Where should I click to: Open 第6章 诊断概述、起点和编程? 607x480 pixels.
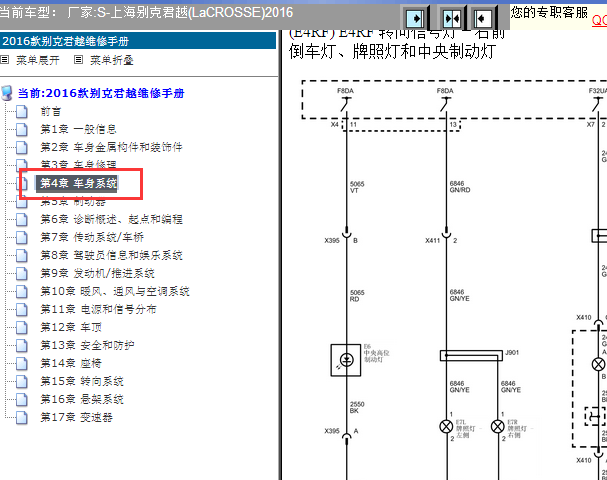111,219
